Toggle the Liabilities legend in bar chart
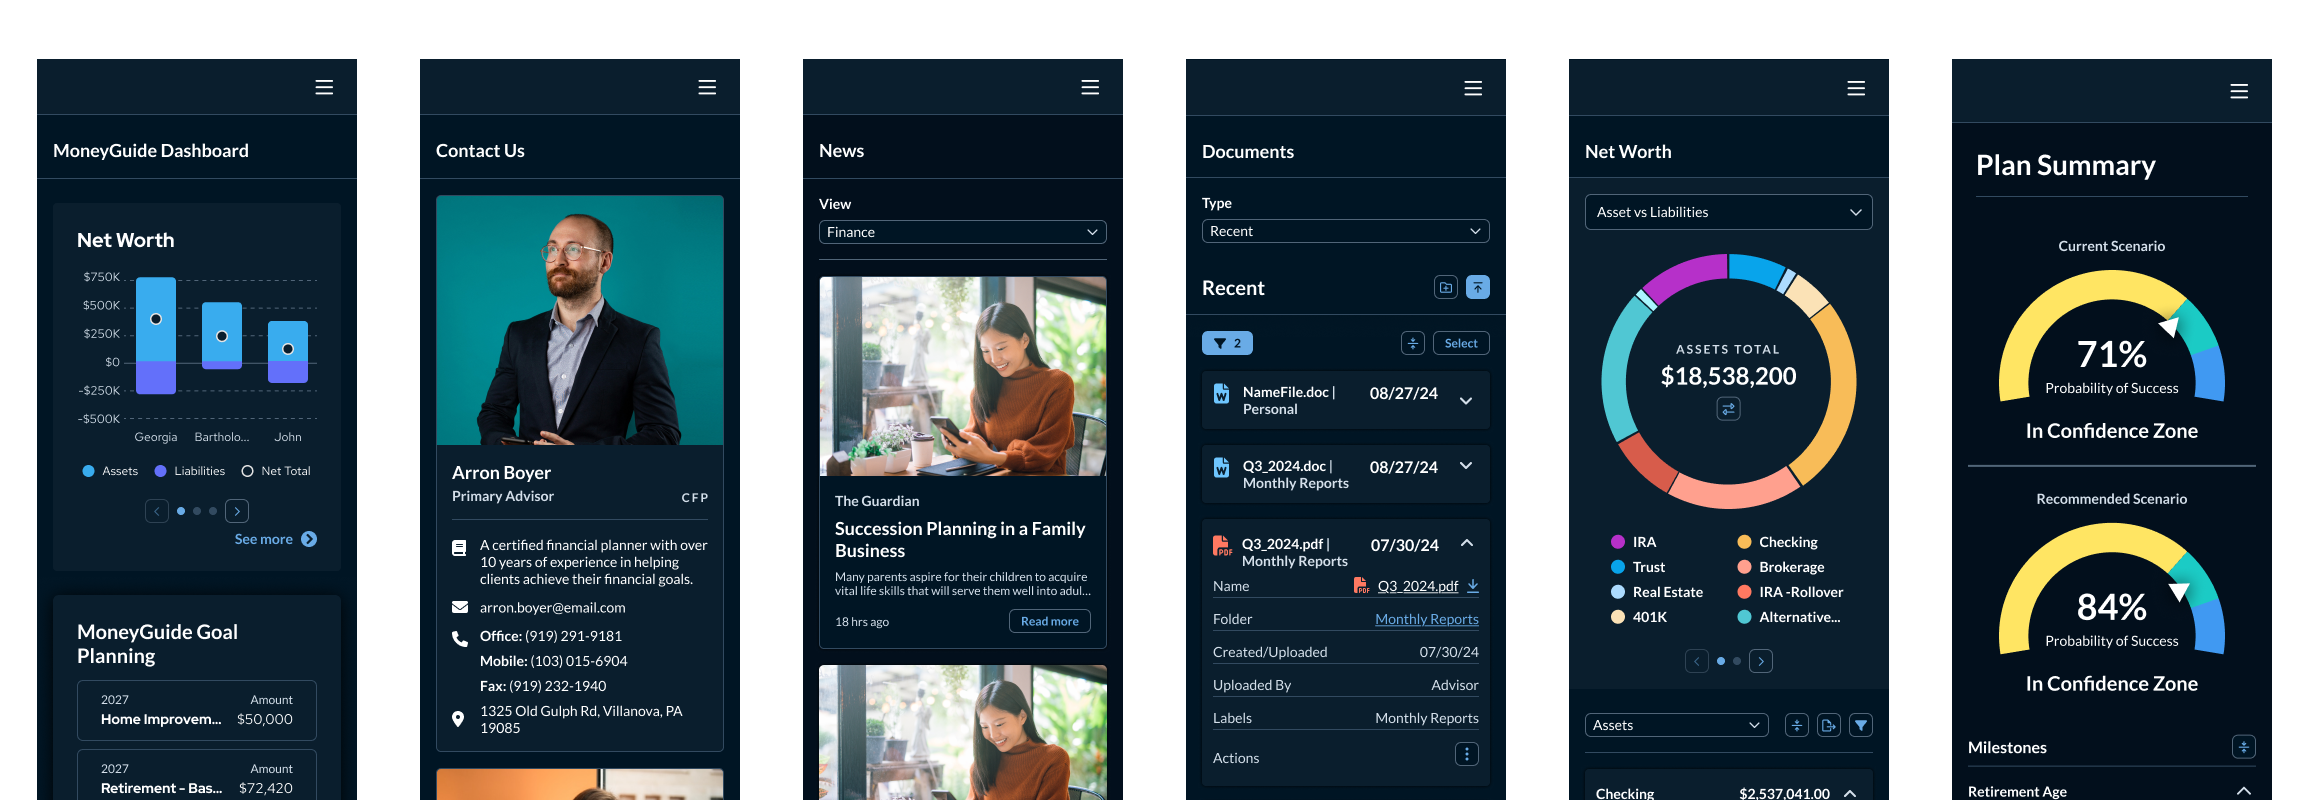The width and height of the screenshot is (2306, 800). (x=190, y=471)
